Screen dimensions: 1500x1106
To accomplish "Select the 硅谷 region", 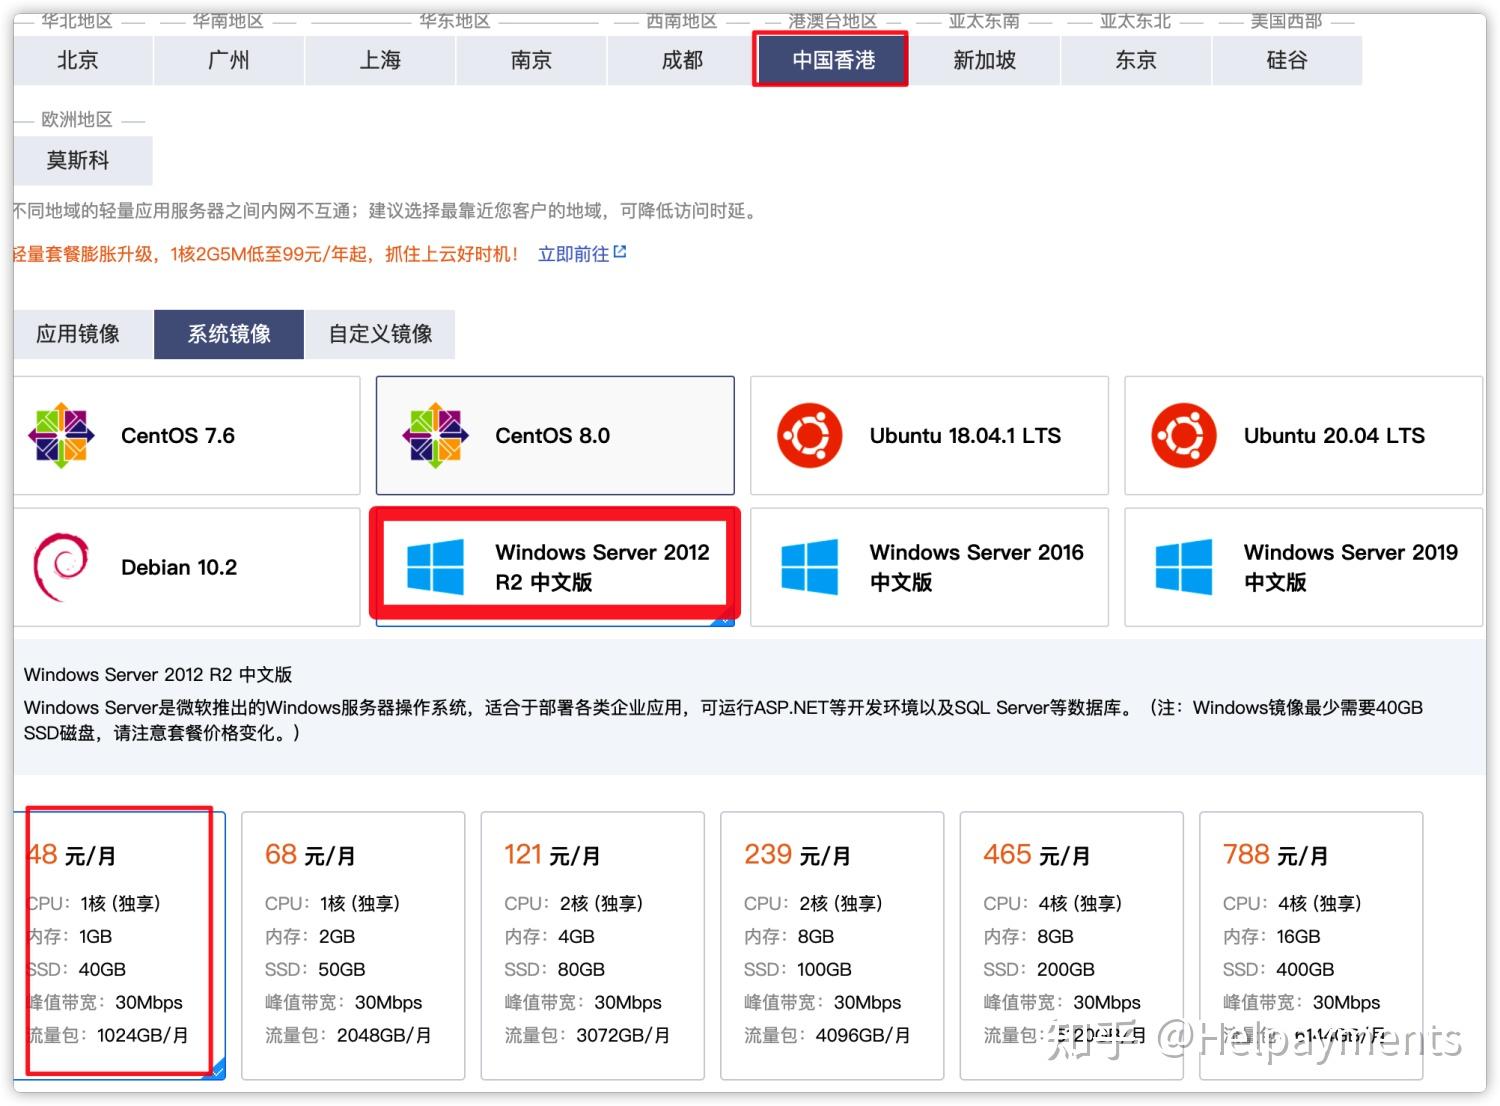I will point(1286,60).
